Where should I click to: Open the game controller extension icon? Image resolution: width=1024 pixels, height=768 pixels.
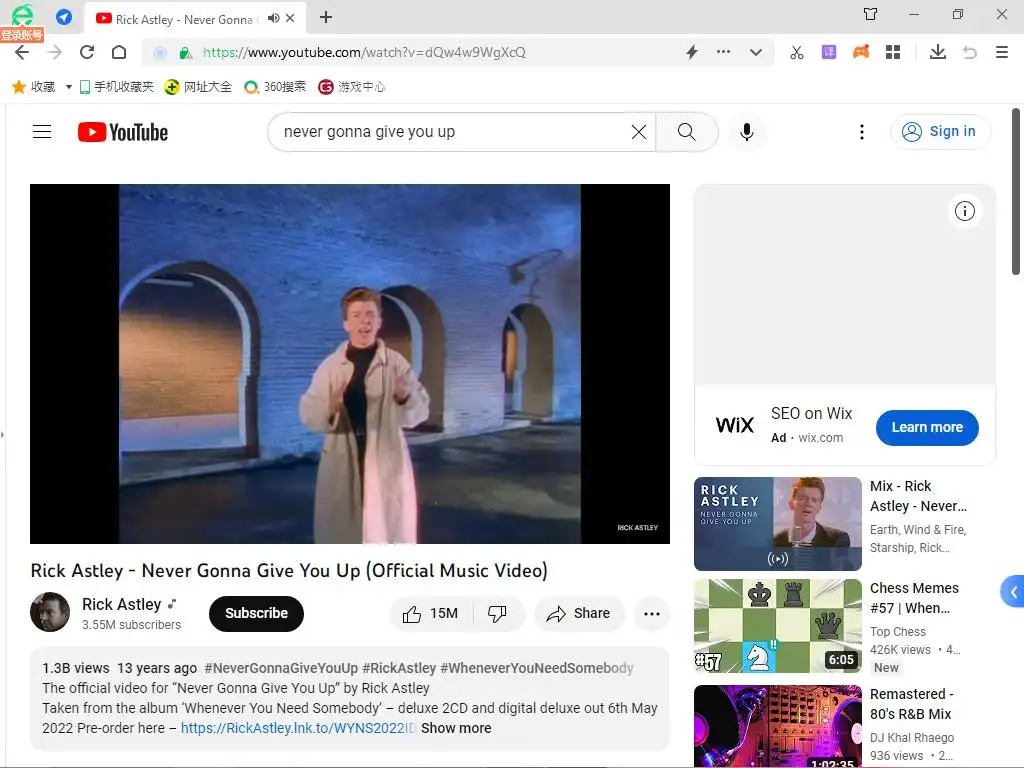tap(861, 52)
